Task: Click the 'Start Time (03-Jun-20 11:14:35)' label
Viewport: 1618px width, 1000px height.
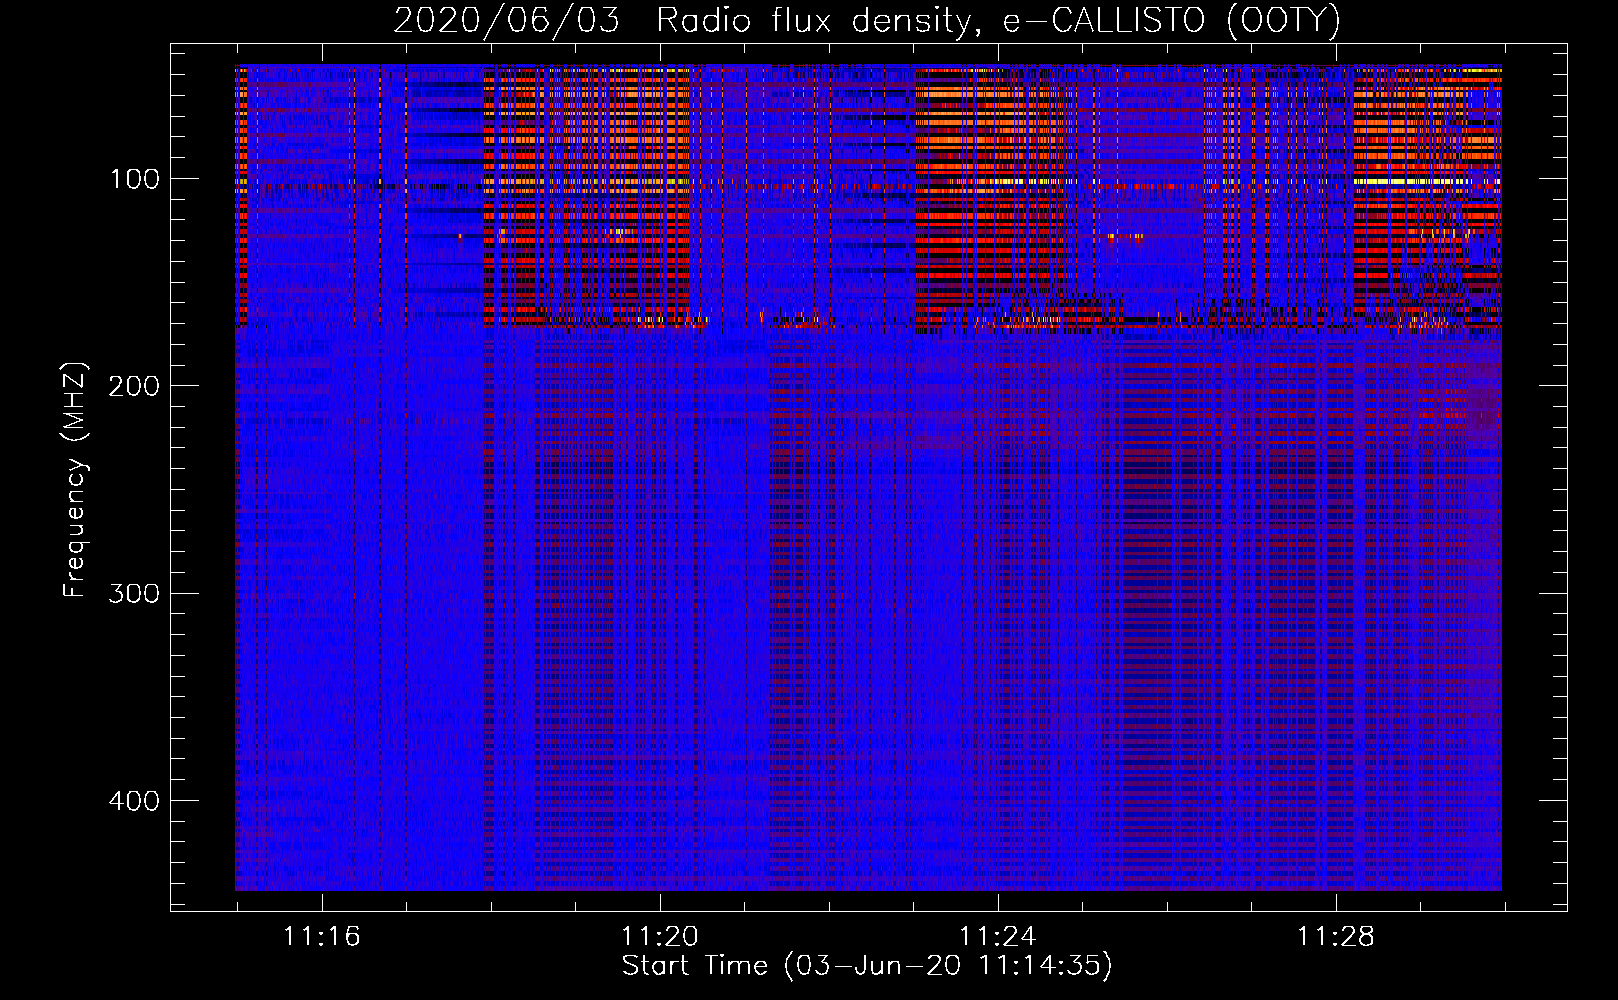Action: (866, 966)
